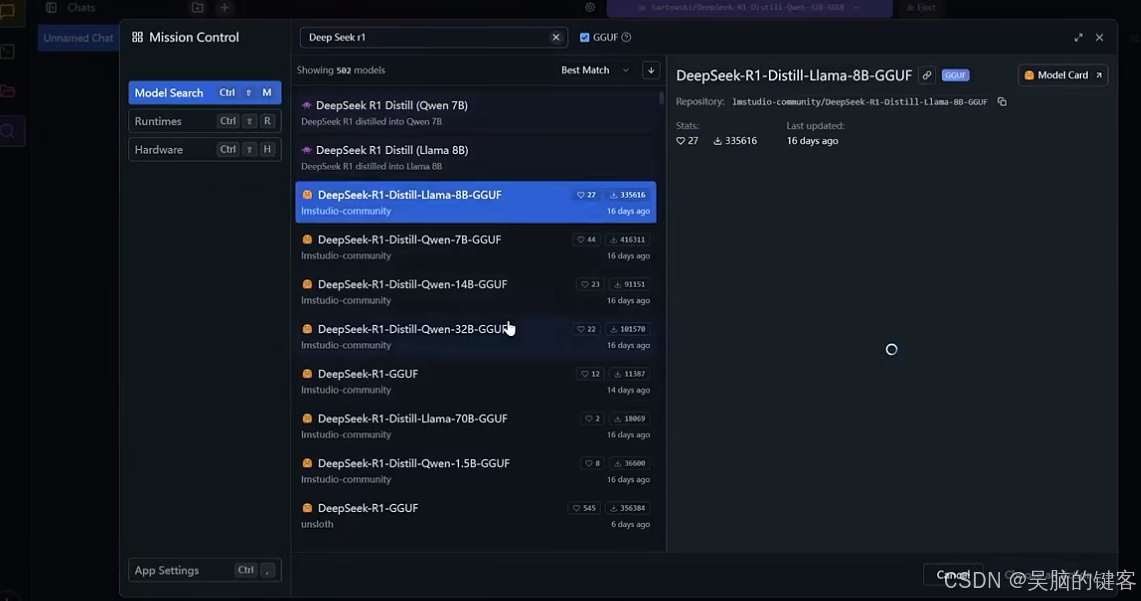Switch to the Runtimes tab

point(204,121)
